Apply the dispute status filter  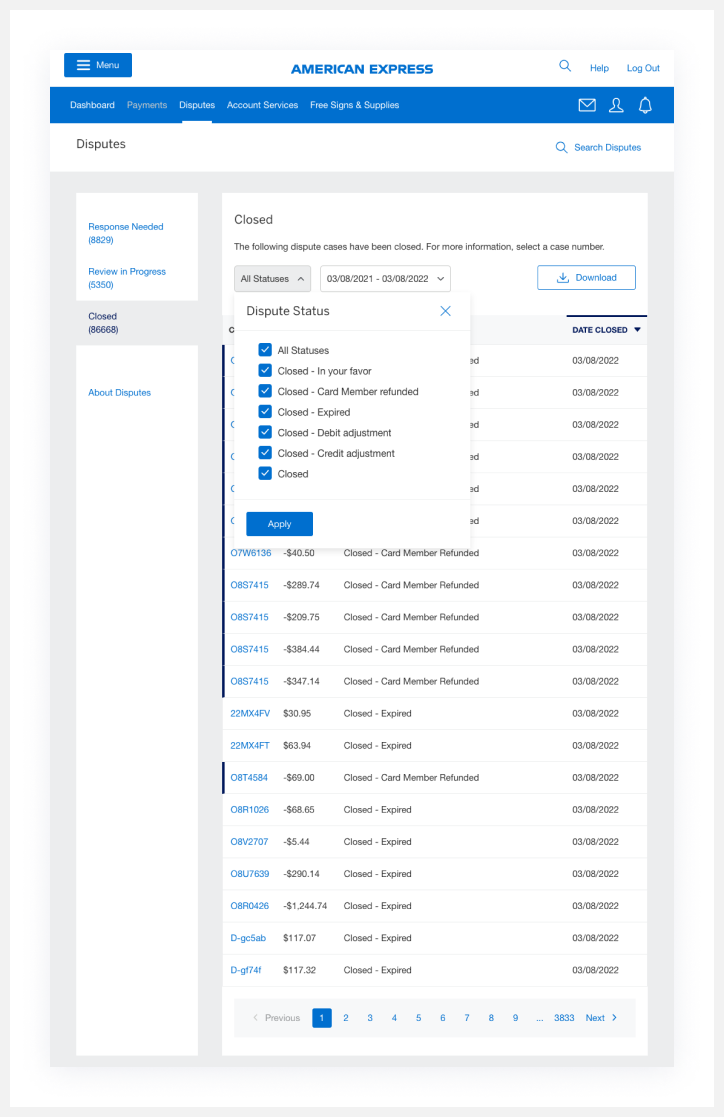(x=279, y=524)
